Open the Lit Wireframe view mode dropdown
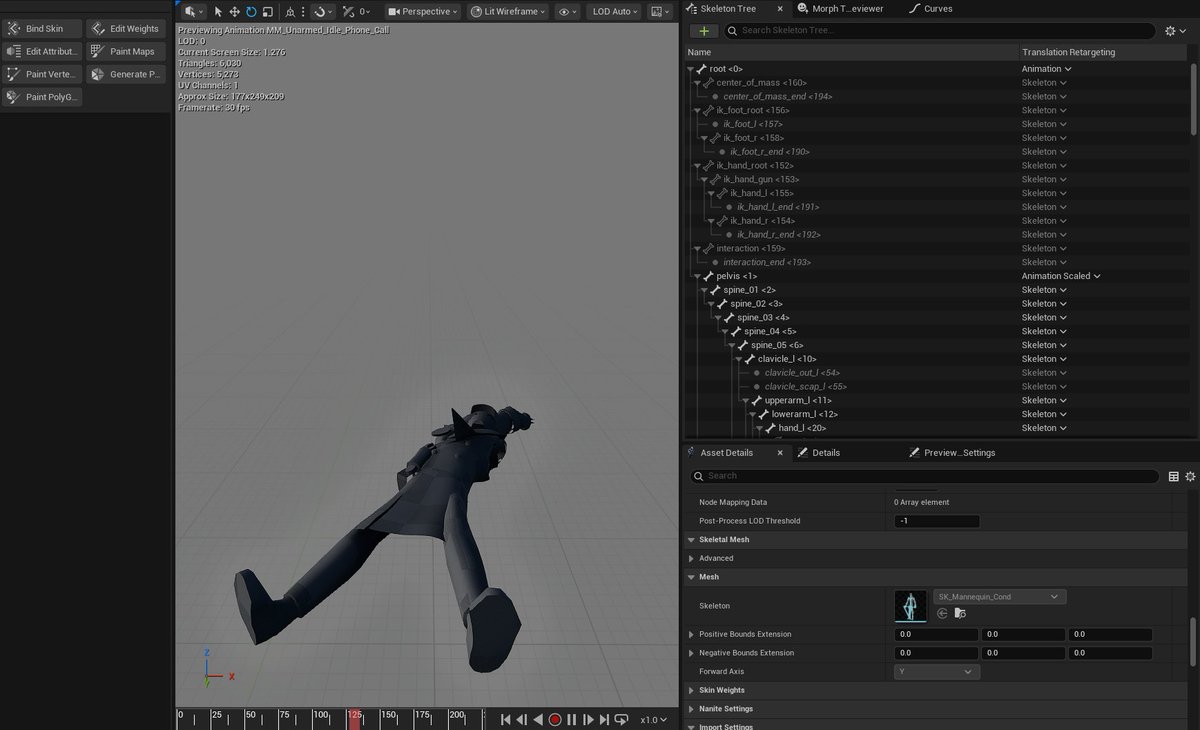 tap(508, 12)
